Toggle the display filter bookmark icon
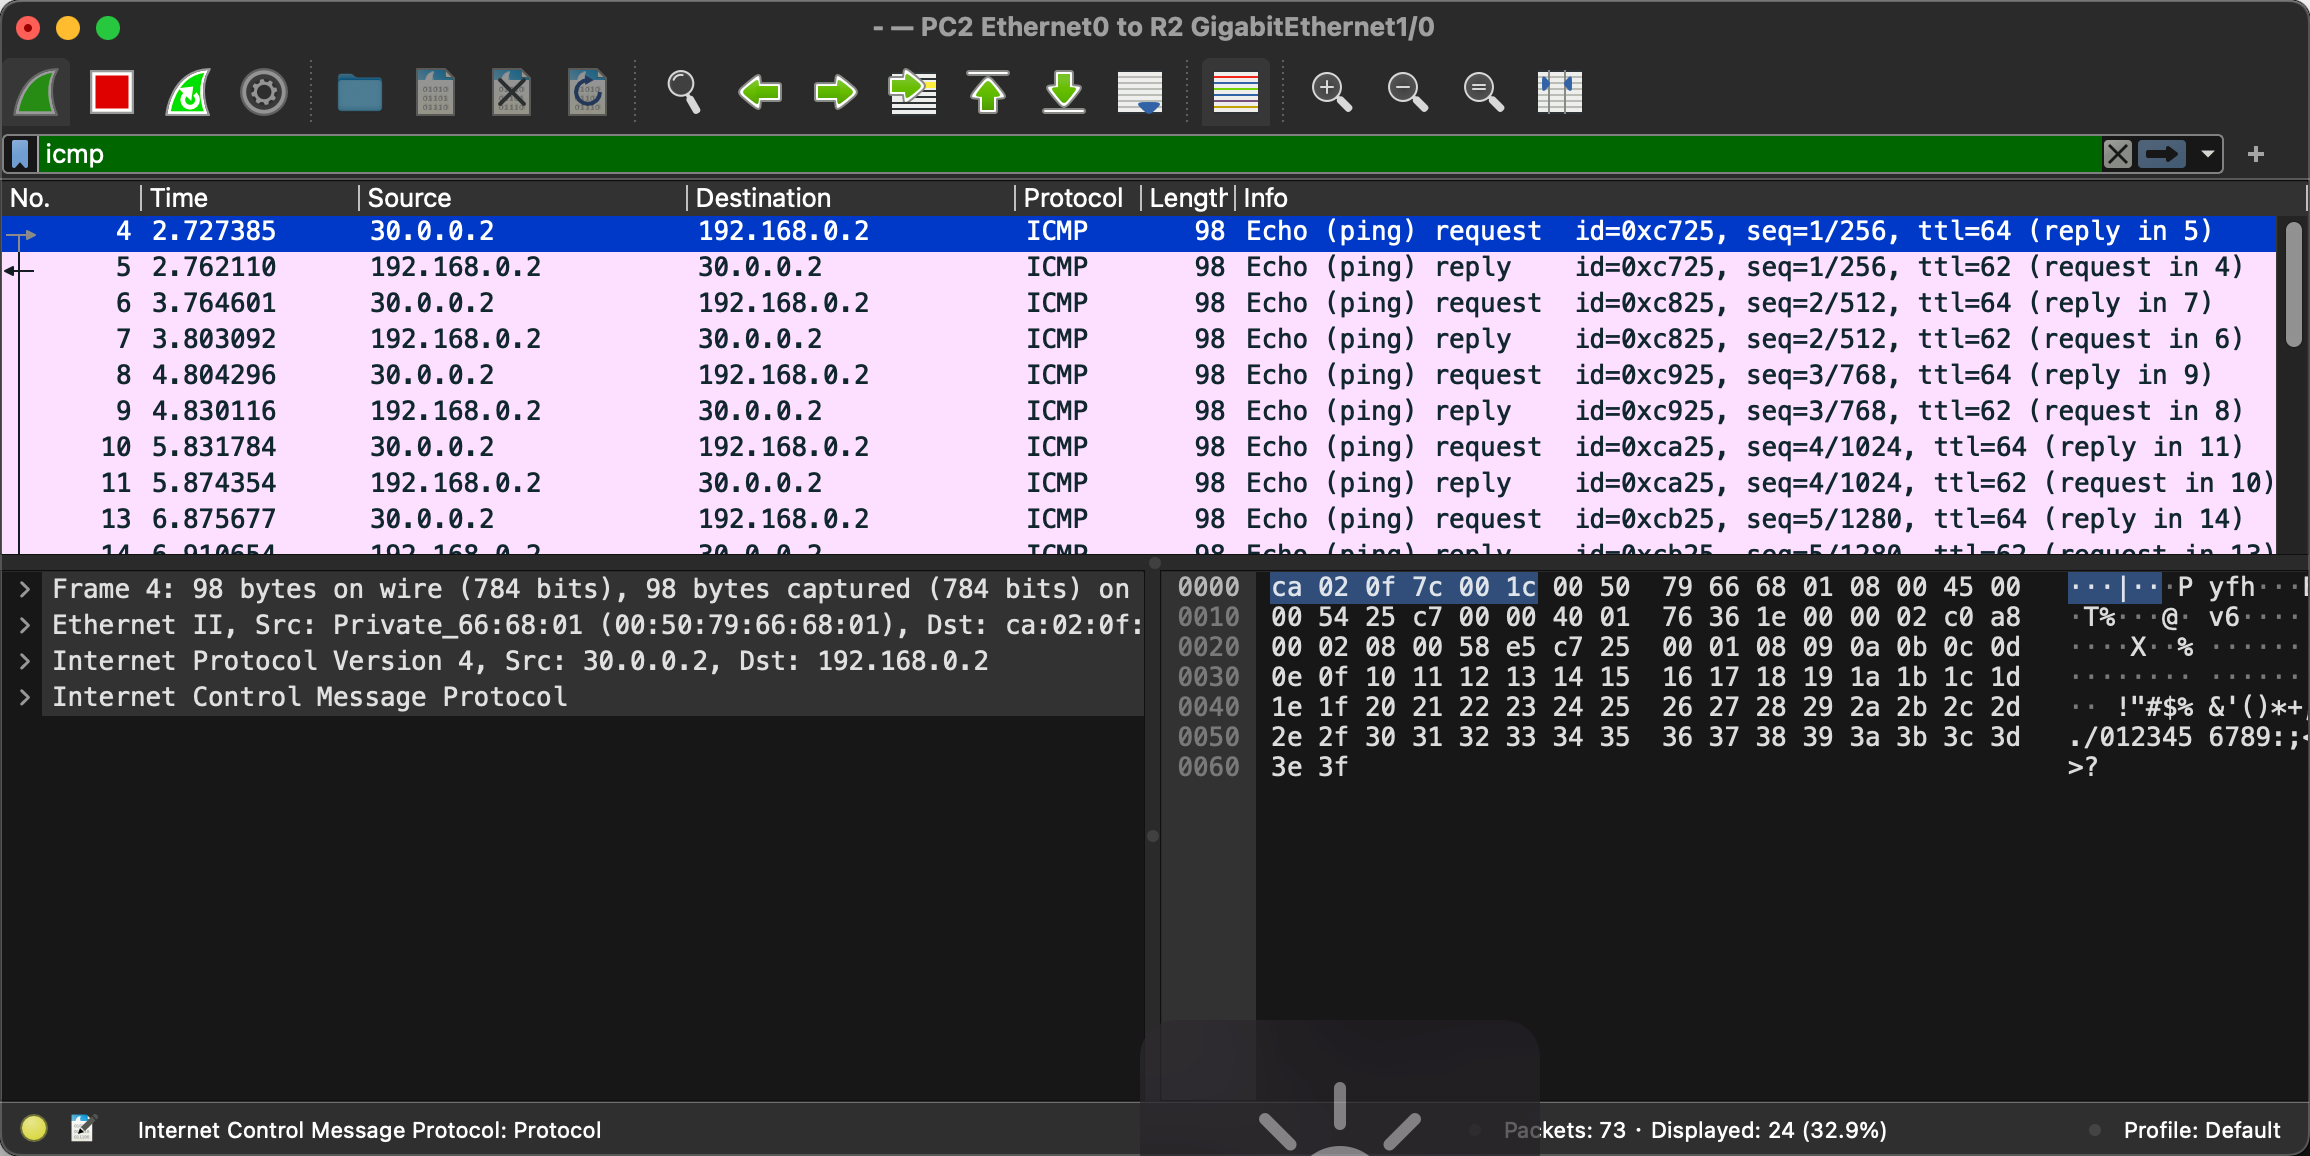This screenshot has height=1156, width=2310. 20,154
